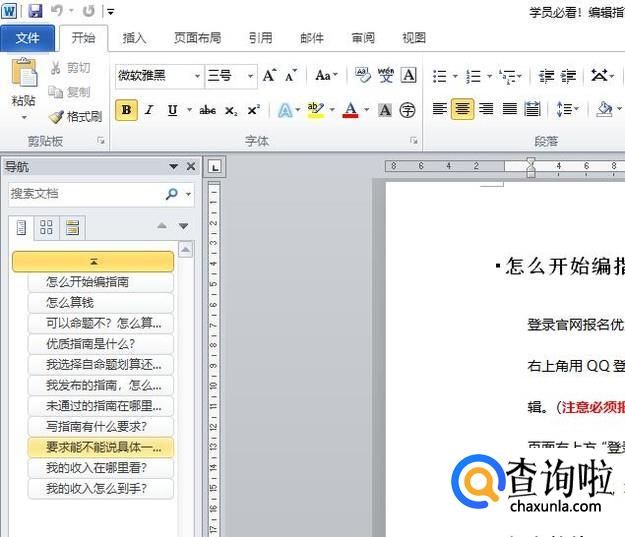Screen dimensions: 625x537
Task: Click the Decrease Indent icon
Action: tap(546, 76)
